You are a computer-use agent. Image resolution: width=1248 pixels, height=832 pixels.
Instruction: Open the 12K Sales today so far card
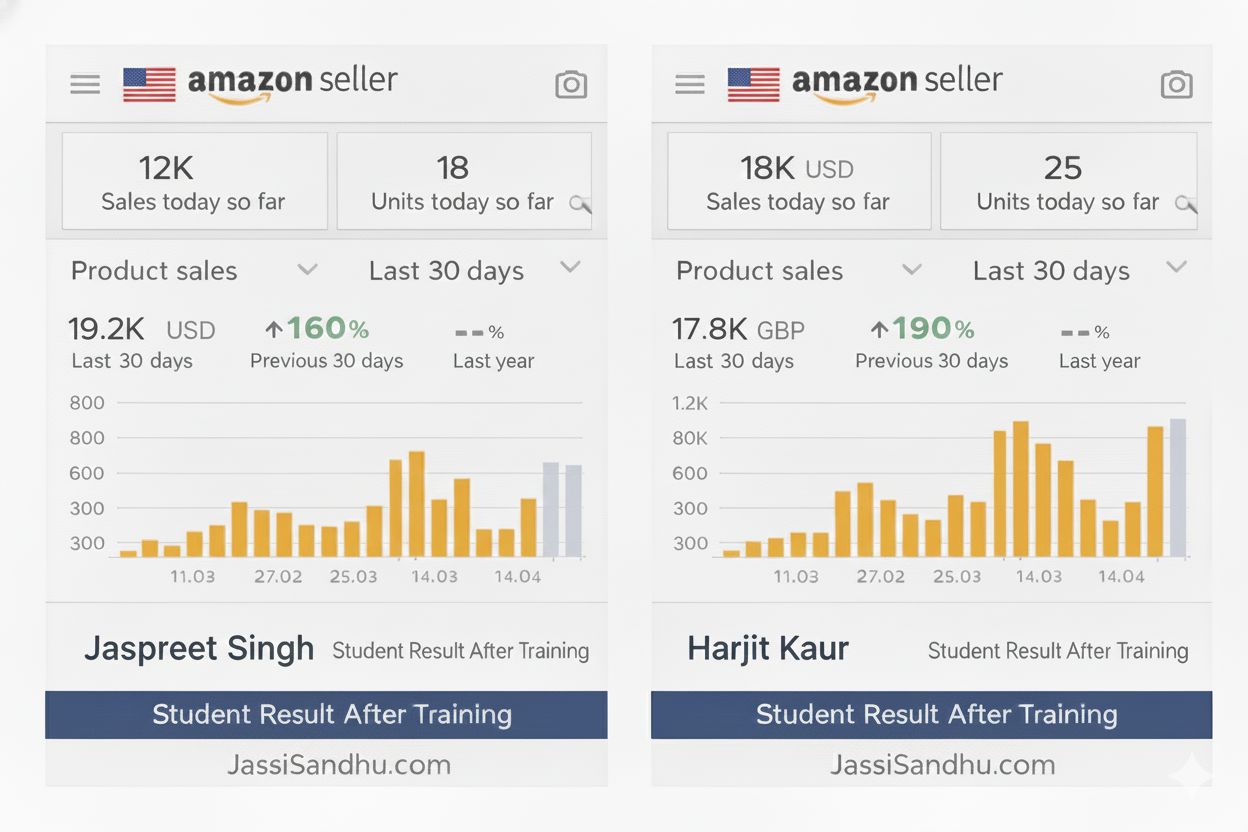[x=194, y=182]
